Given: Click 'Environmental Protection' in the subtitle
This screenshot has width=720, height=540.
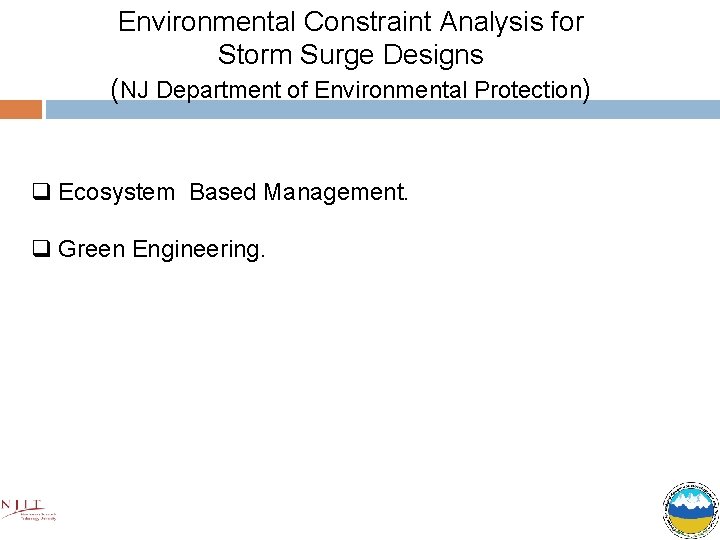Looking at the screenshot, I should click(447, 90).
